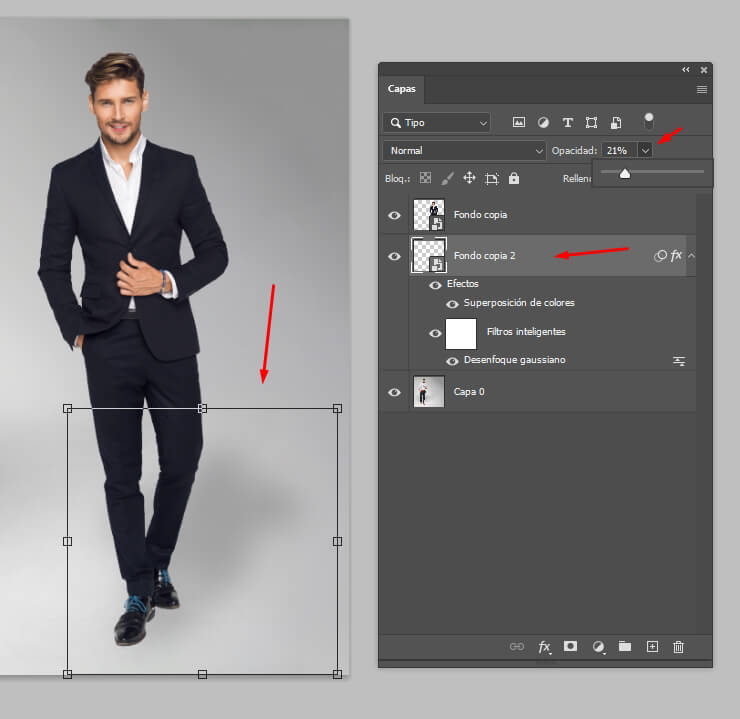740x719 pixels.
Task: Select the Fondo copia layer thumbnail
Action: tap(429, 215)
